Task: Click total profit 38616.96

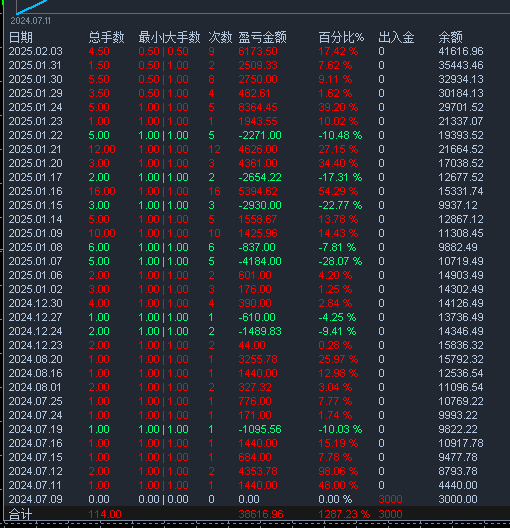Action: tap(261, 514)
